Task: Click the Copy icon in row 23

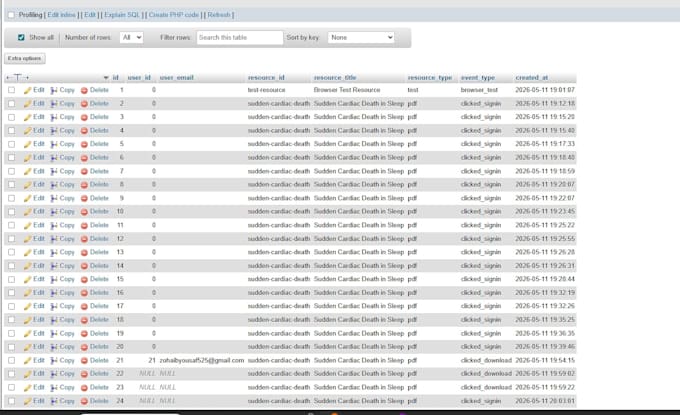Action: pyautogui.click(x=54, y=387)
